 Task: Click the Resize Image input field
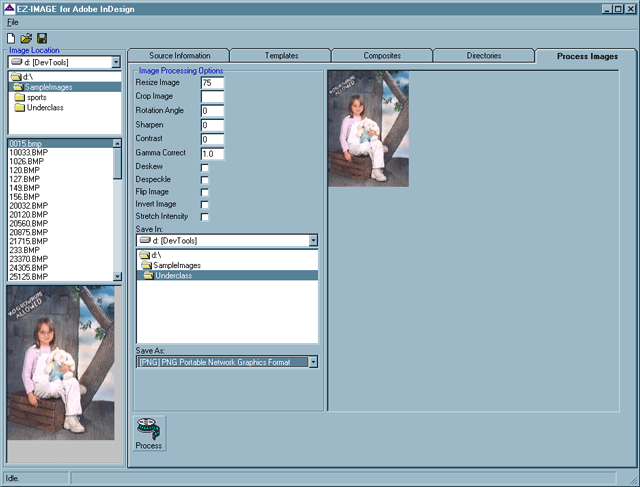(x=212, y=83)
